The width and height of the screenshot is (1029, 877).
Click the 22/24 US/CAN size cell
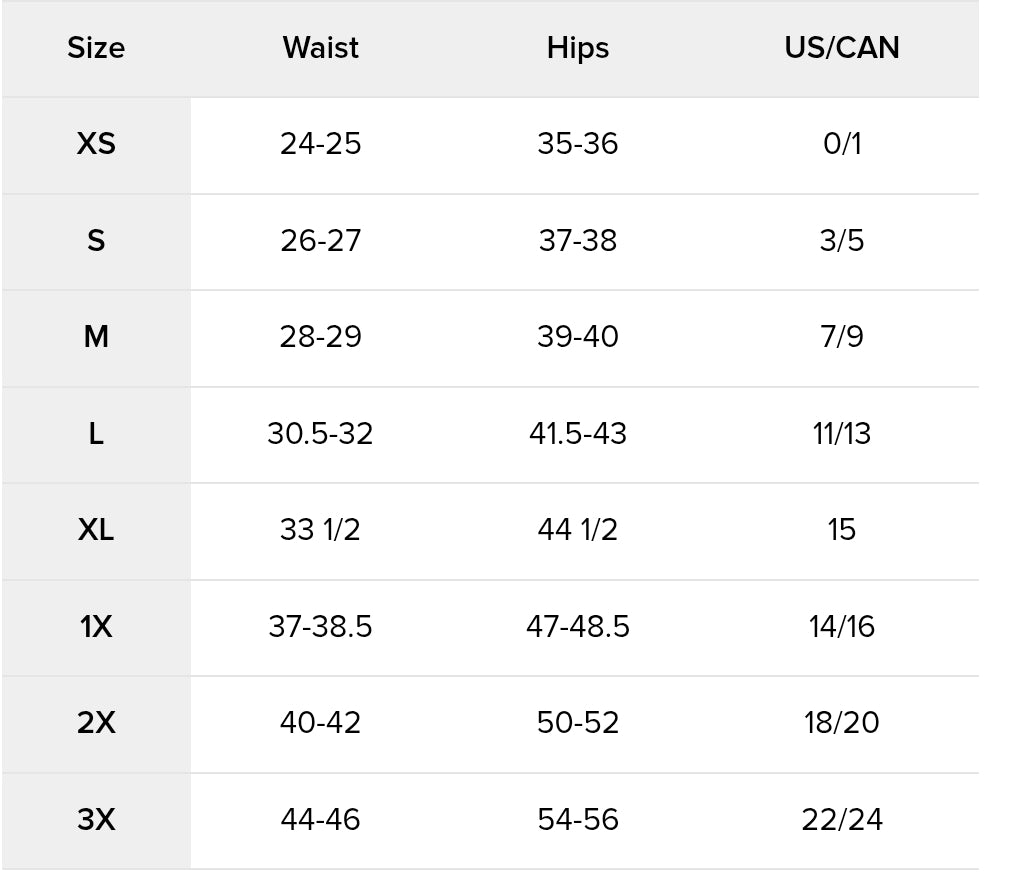click(x=842, y=820)
